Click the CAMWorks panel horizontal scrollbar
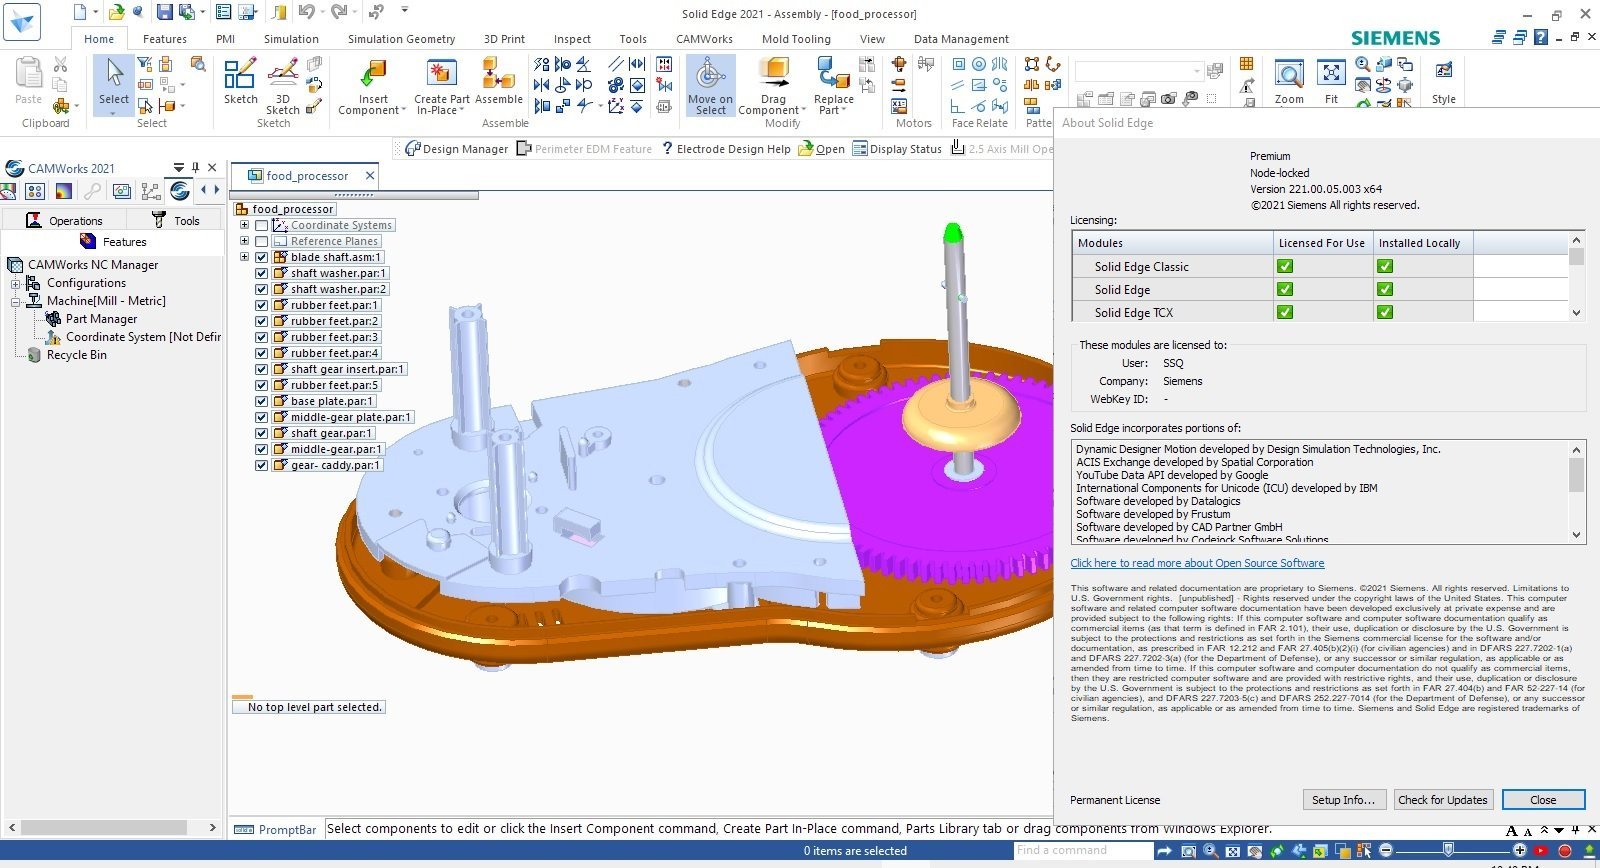The image size is (1600, 868). click(104, 827)
